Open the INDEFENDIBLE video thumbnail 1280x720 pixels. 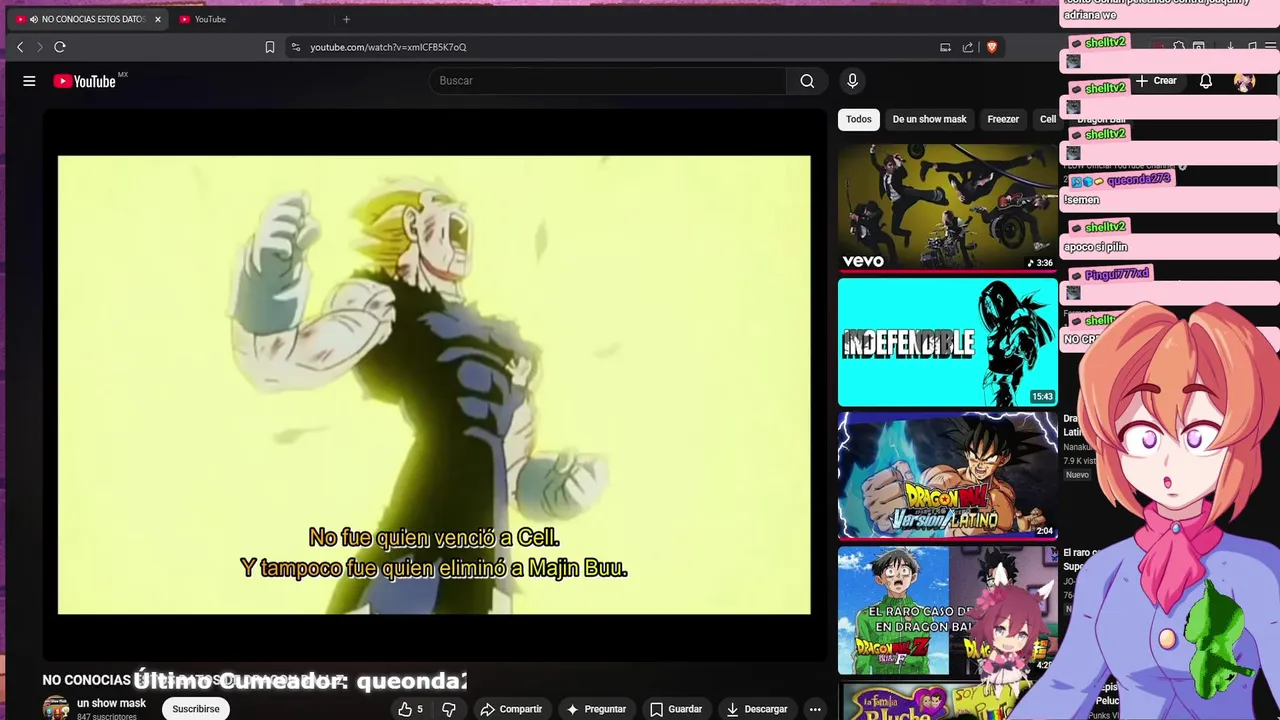pos(947,342)
